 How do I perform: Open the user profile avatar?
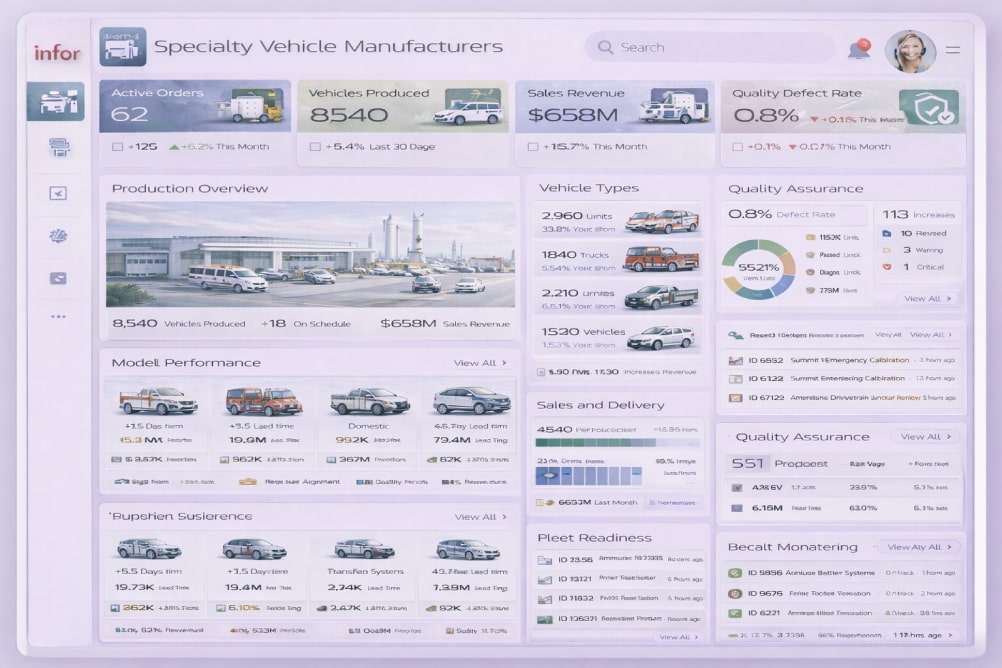(x=909, y=49)
